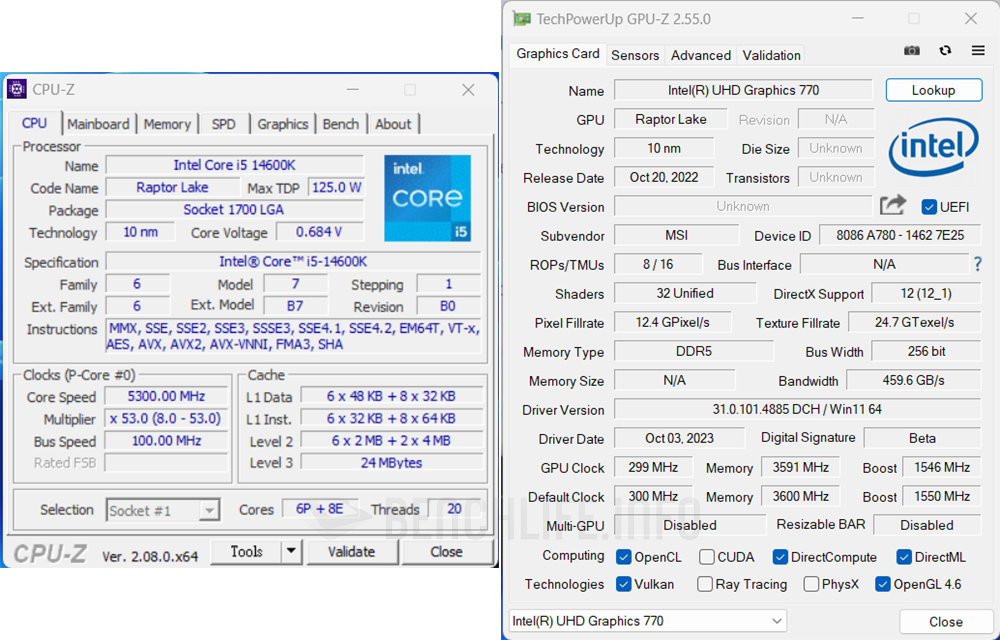Viewport: 1000px width, 640px height.
Task: Click the Lookup button in GPU-Z
Action: 934,90
